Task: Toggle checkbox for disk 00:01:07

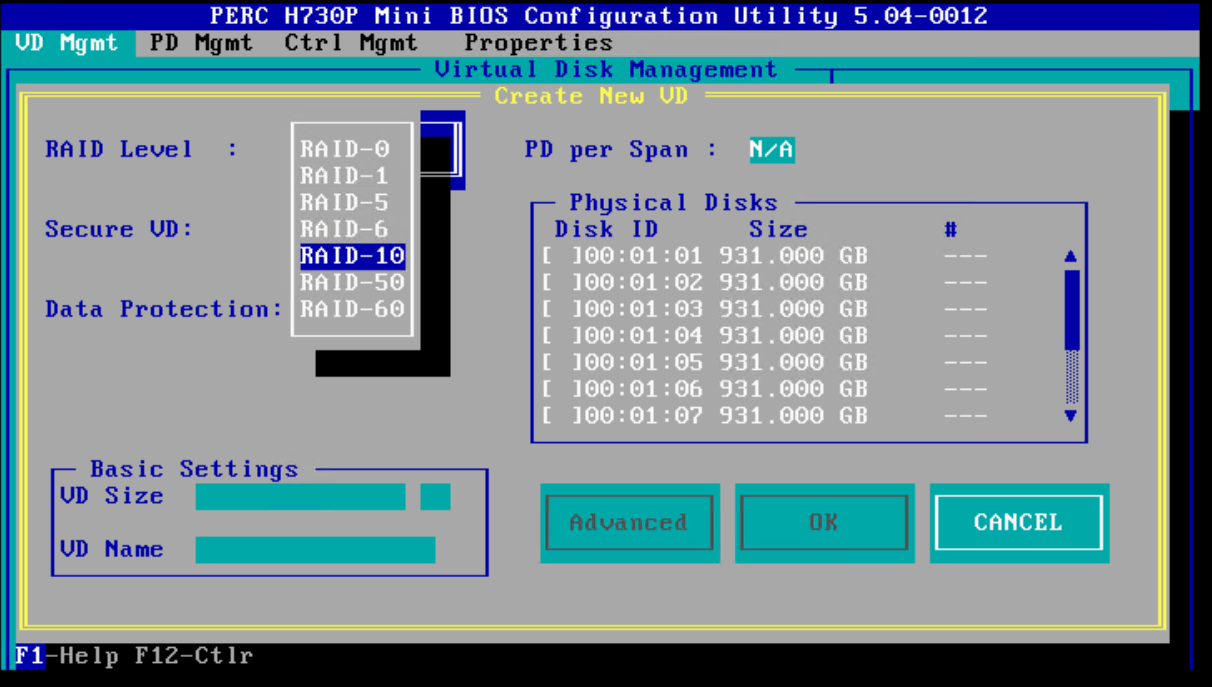Action: pyautogui.click(x=562, y=415)
